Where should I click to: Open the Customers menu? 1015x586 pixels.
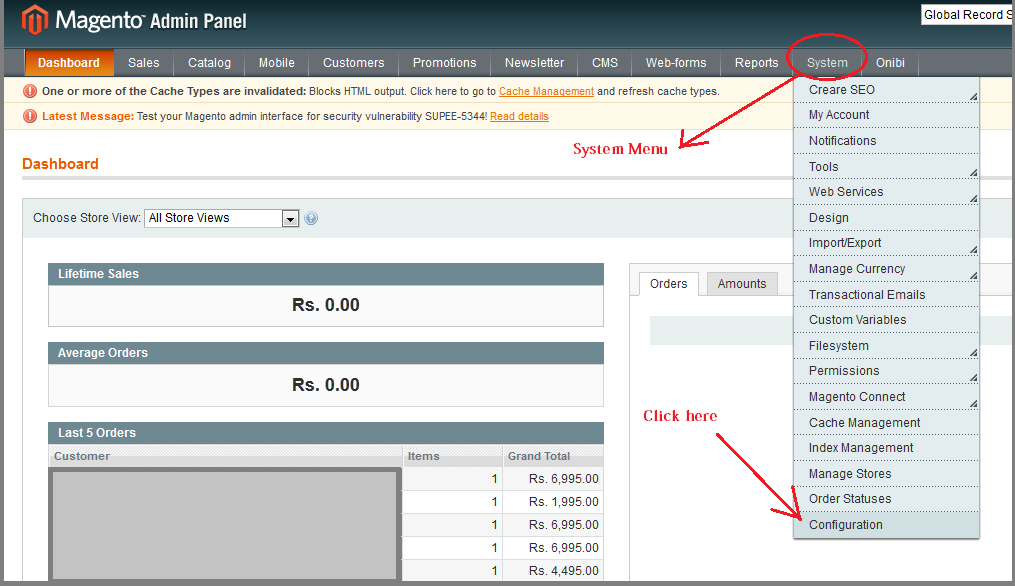[353, 63]
